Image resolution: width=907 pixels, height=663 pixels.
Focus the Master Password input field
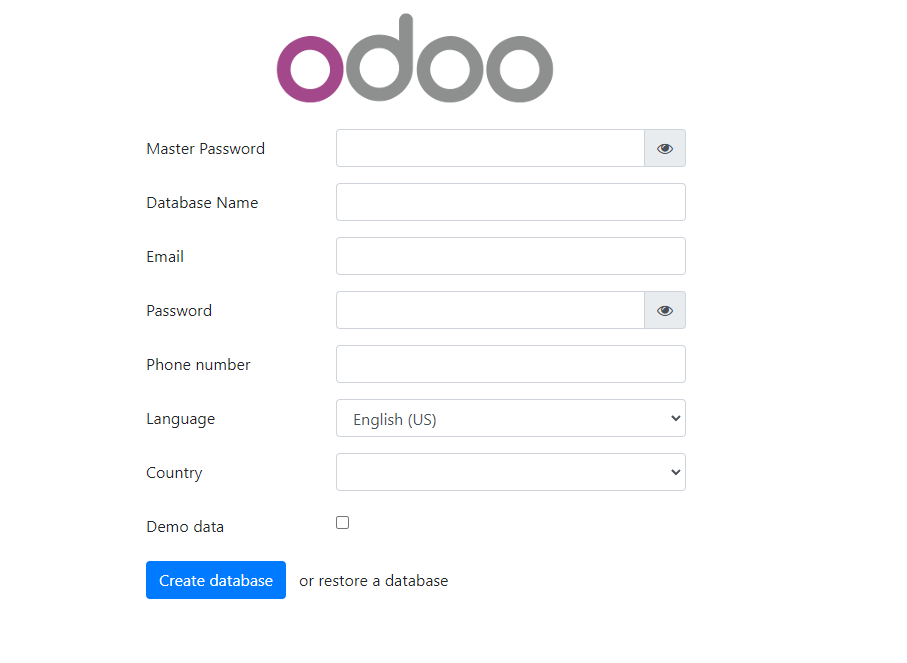[x=490, y=148]
